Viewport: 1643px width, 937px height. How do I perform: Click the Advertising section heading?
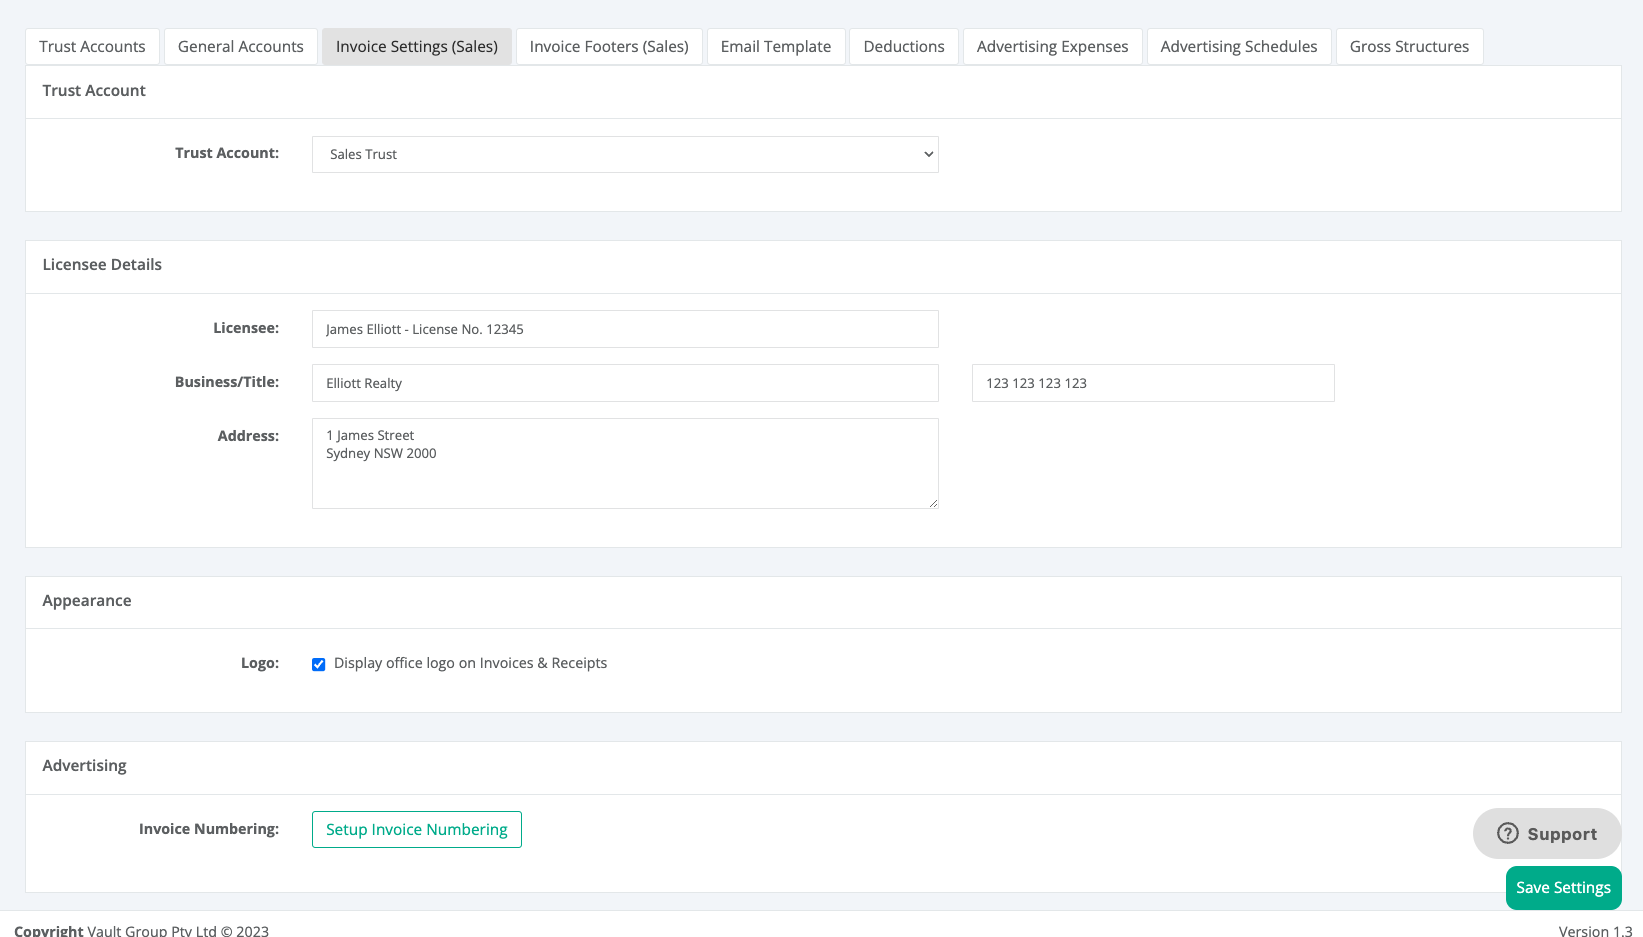click(85, 766)
